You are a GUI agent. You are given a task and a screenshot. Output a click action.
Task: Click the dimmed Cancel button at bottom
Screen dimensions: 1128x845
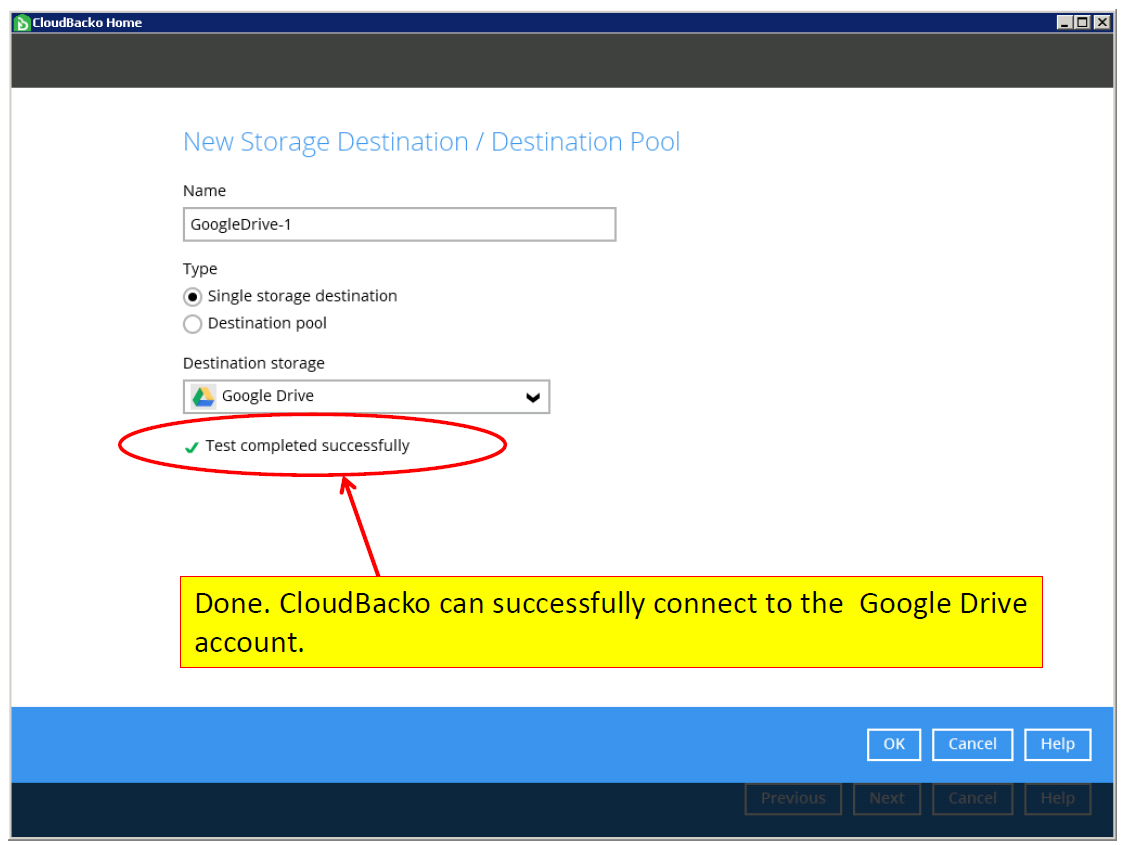(x=972, y=799)
